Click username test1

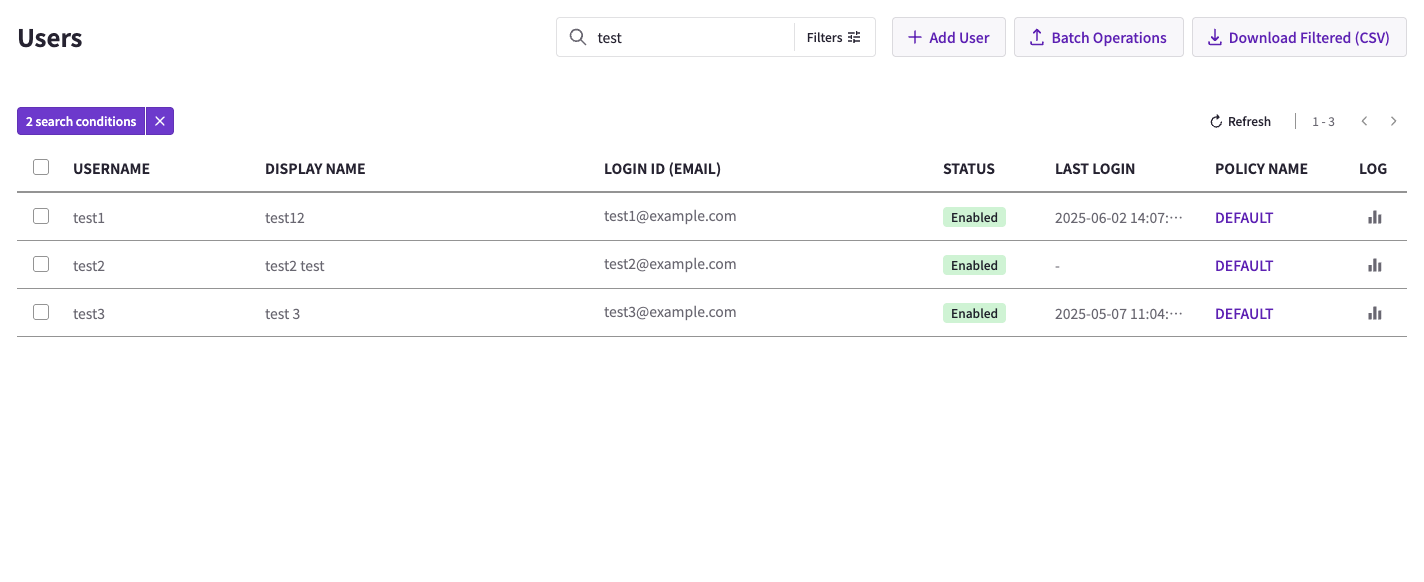[x=89, y=218]
